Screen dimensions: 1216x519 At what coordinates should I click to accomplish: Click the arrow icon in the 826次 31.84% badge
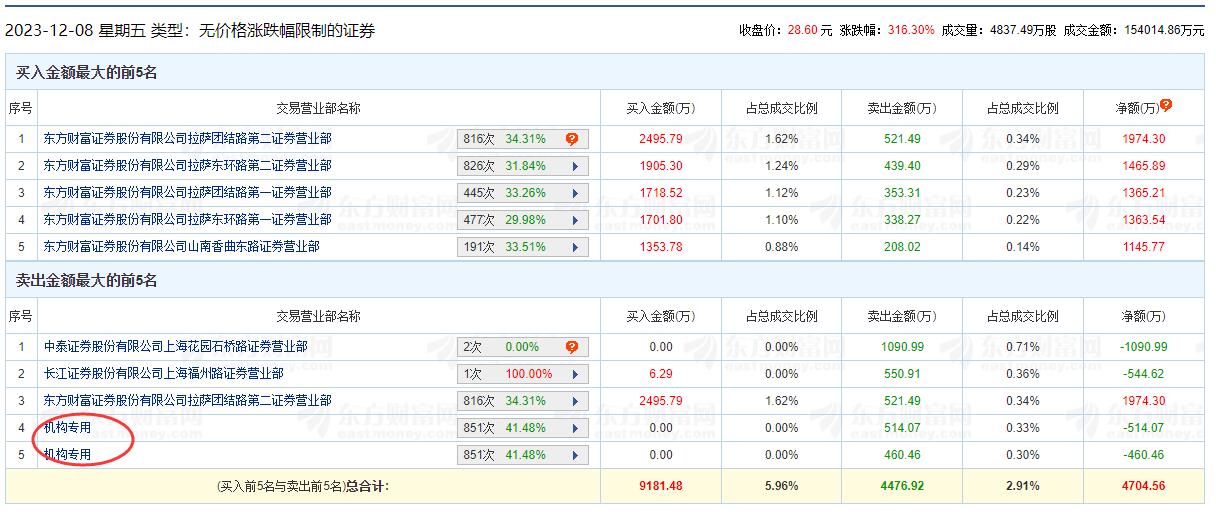(574, 166)
